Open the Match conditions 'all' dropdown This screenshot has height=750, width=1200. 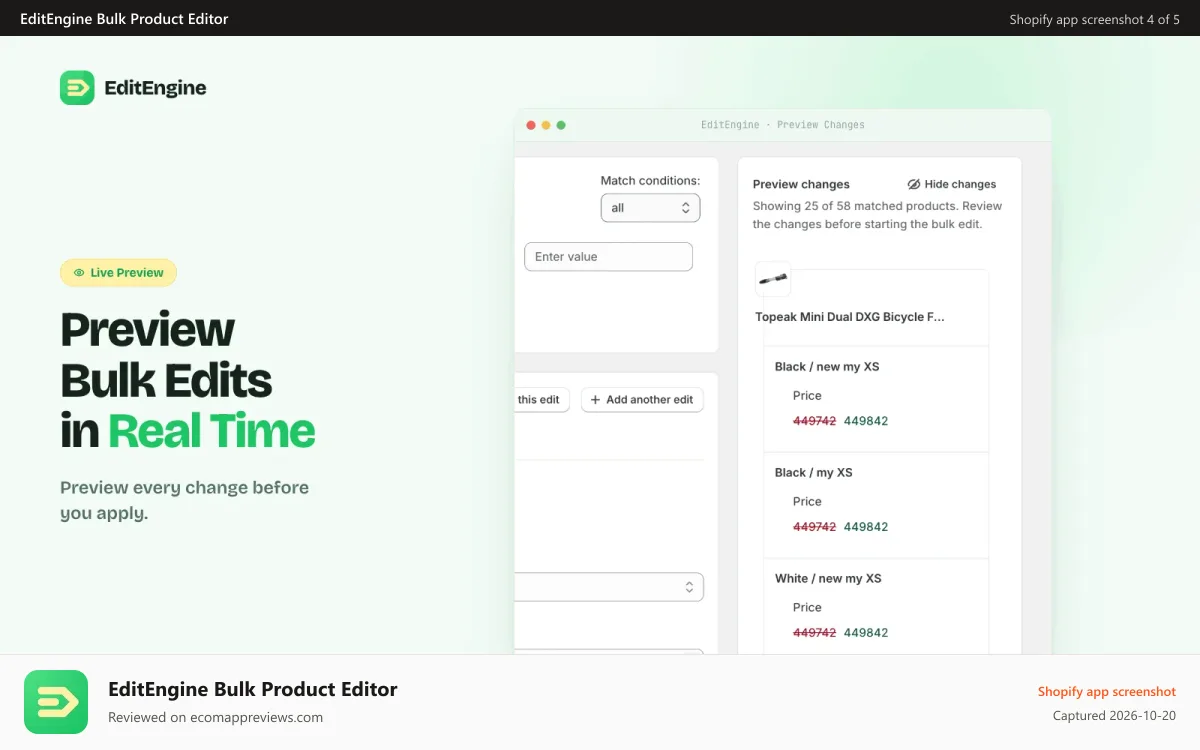click(650, 208)
